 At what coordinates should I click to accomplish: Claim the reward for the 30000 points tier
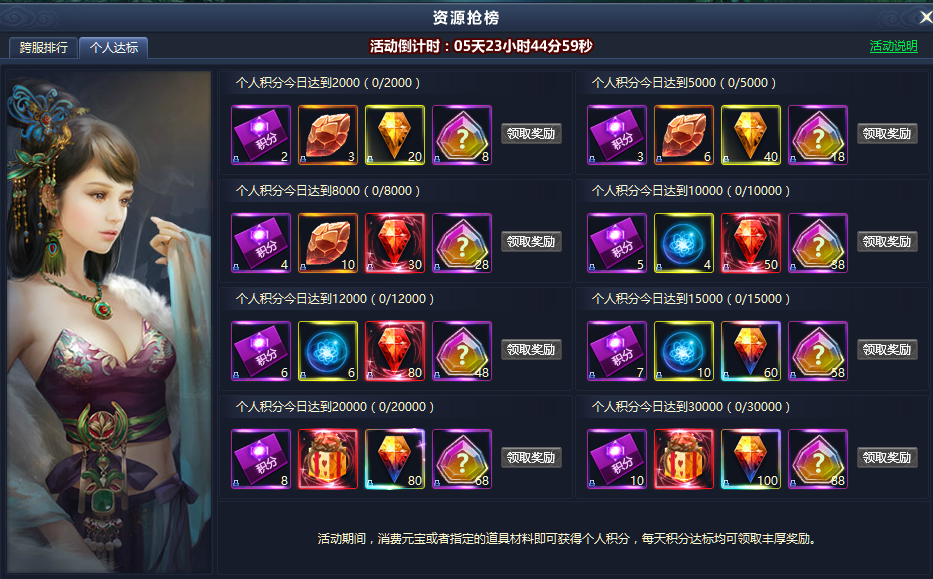tap(887, 458)
